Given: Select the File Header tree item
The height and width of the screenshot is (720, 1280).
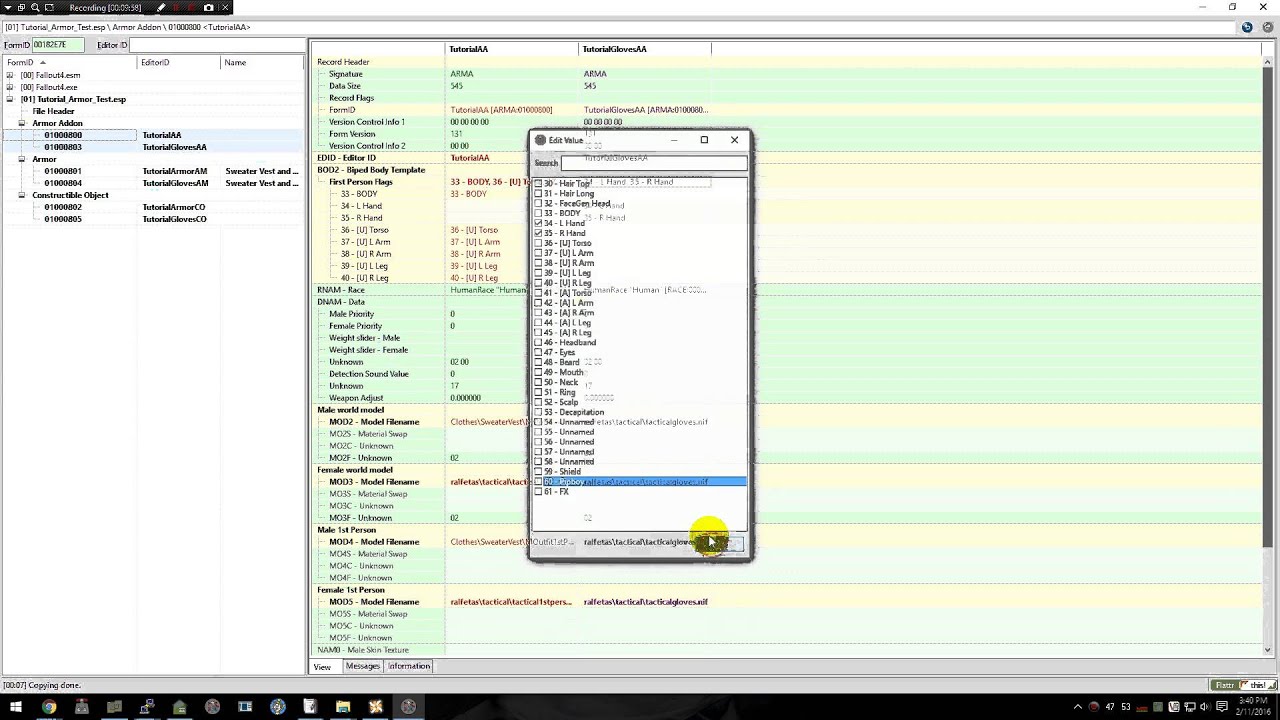Looking at the screenshot, I should [54, 111].
